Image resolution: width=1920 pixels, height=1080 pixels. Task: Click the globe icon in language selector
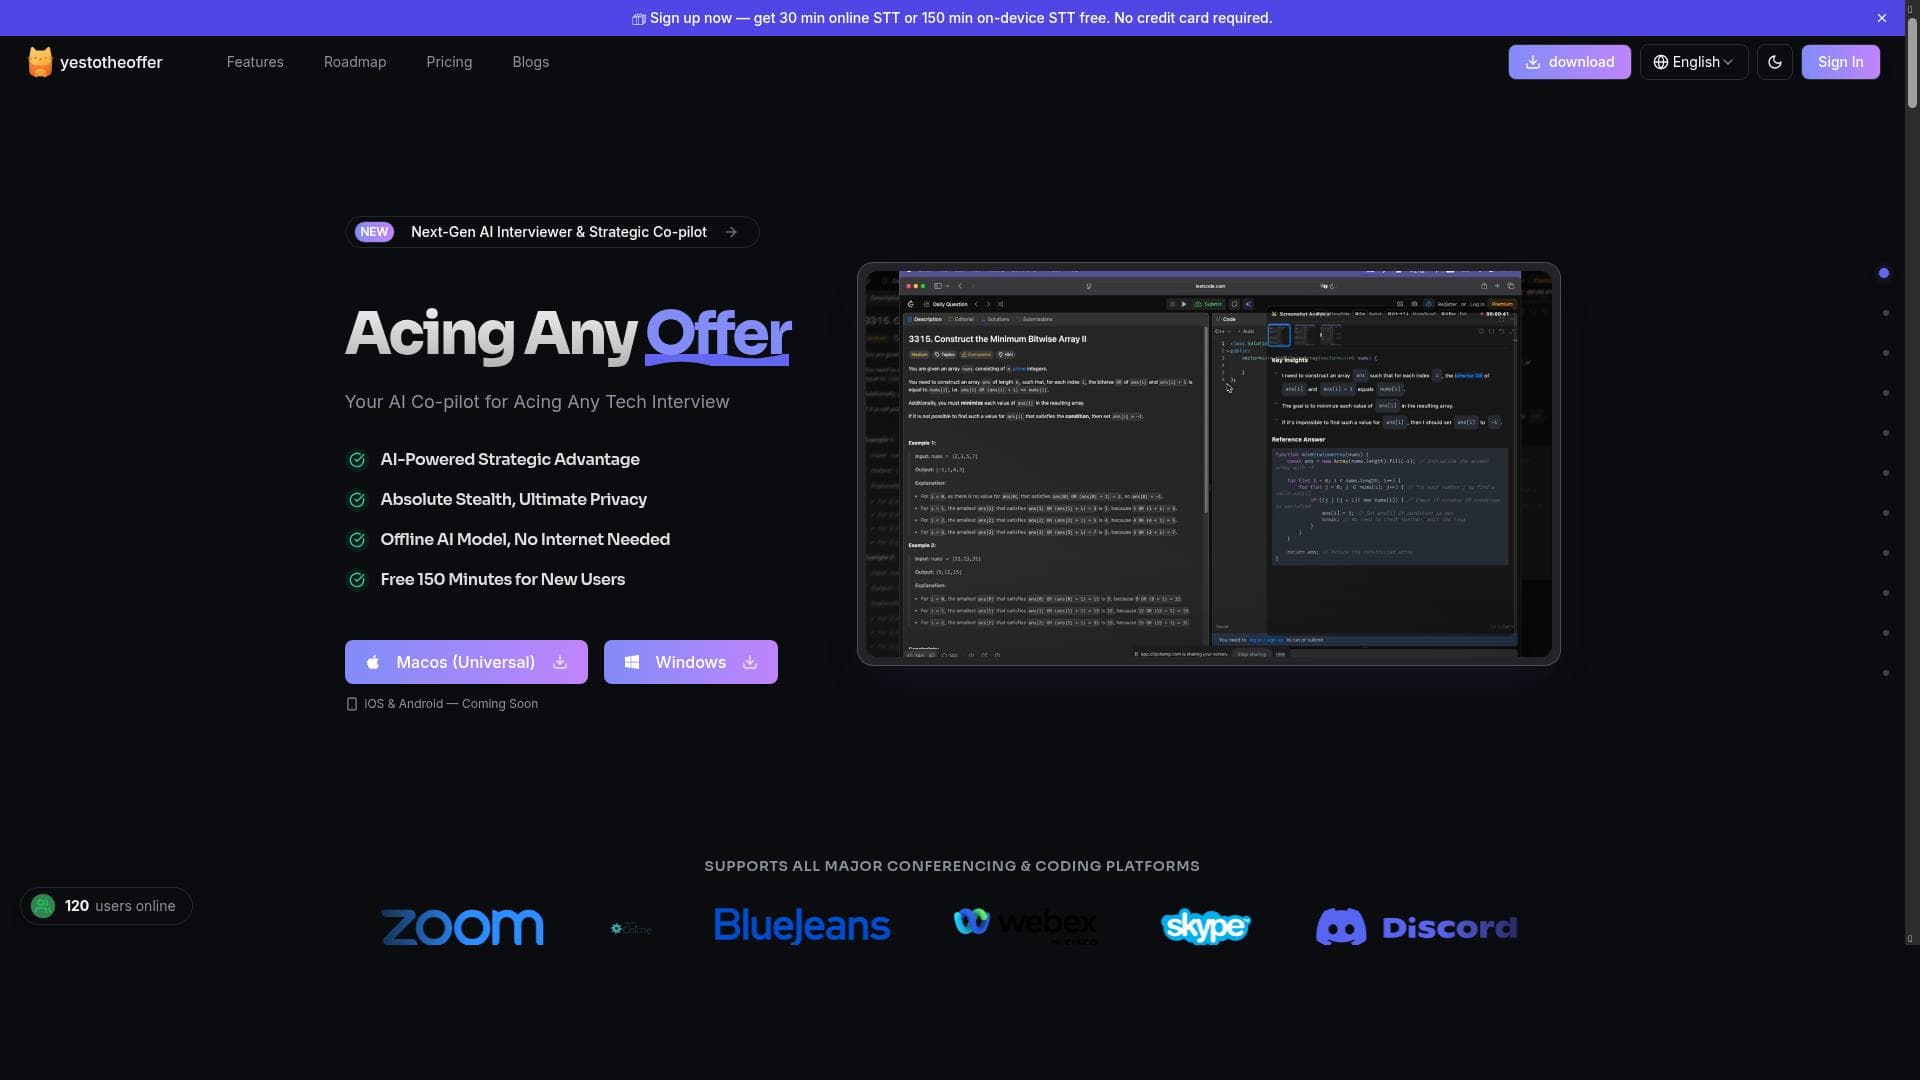pos(1660,62)
